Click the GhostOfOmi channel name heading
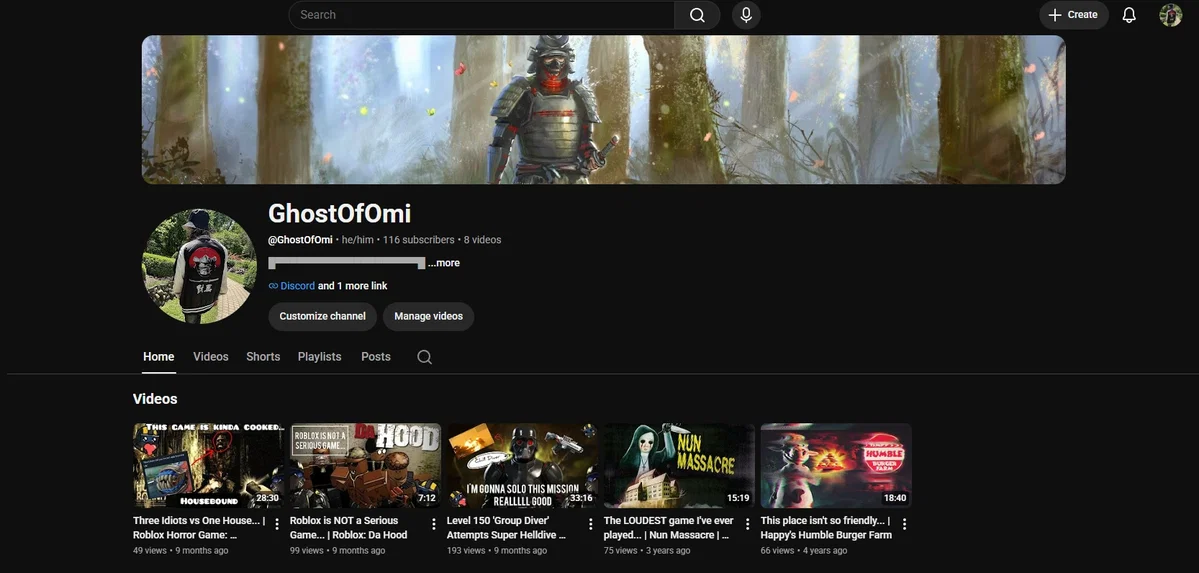Screen dimensions: 1199x573 (x=340, y=213)
